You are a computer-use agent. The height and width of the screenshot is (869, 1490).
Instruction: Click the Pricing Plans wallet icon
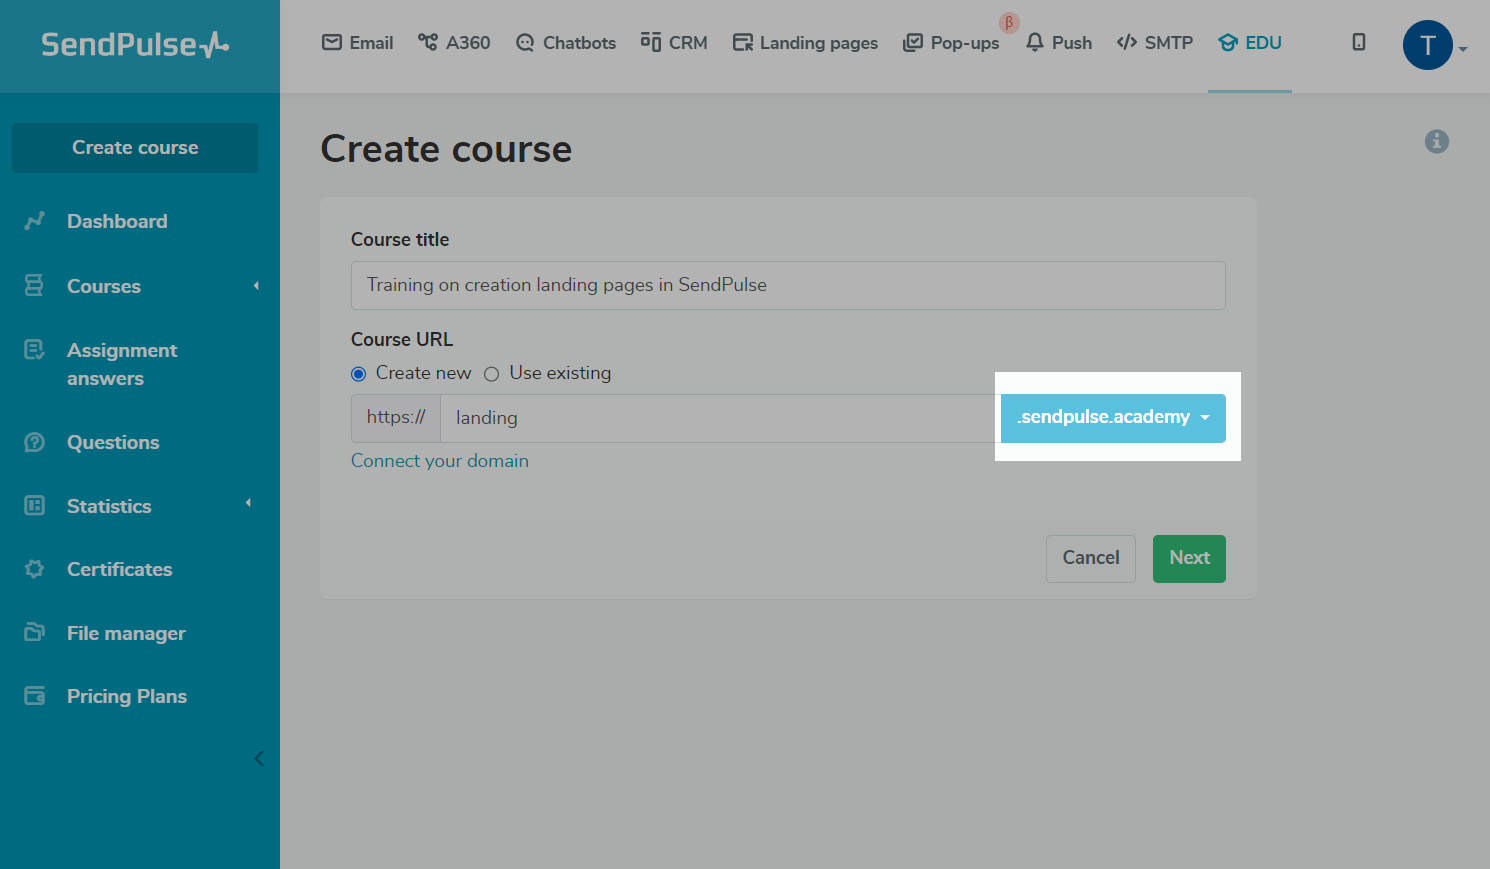click(x=34, y=696)
